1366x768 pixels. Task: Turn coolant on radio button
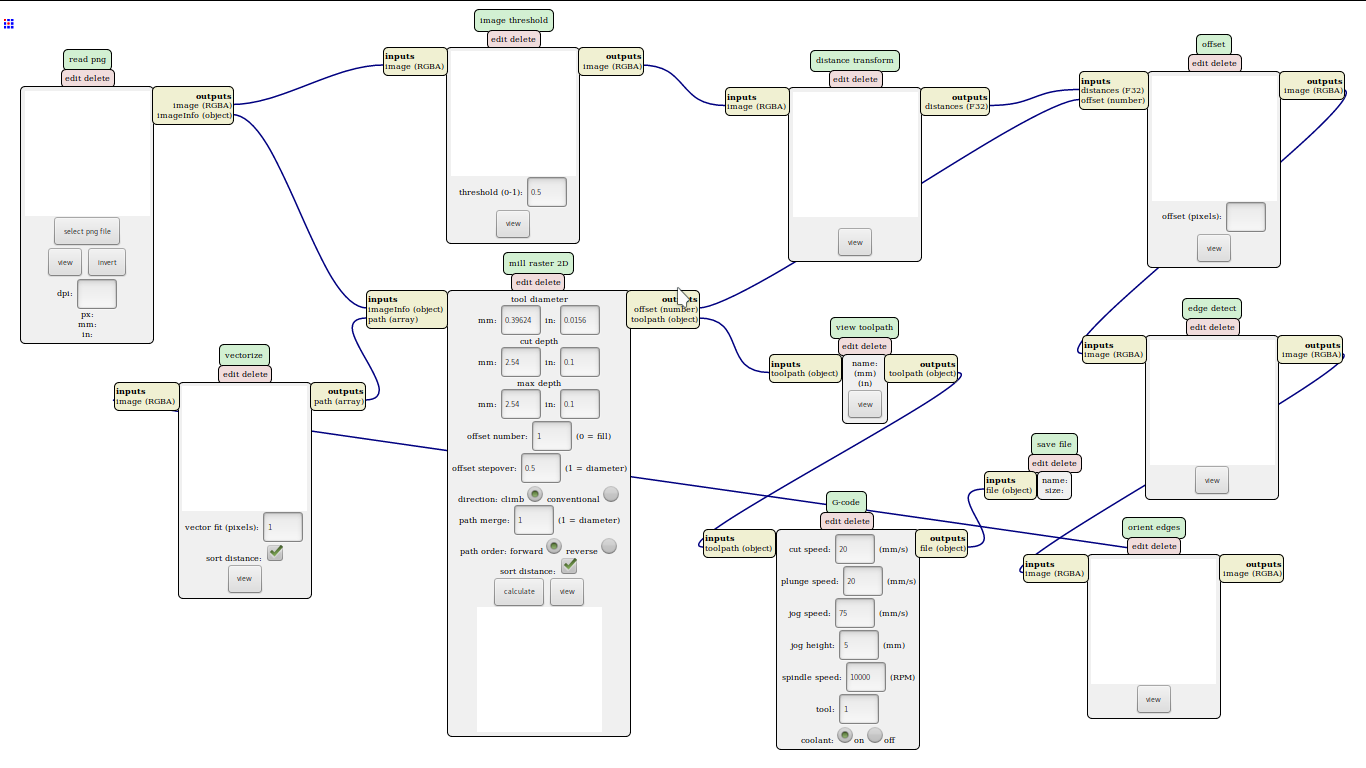click(x=845, y=735)
